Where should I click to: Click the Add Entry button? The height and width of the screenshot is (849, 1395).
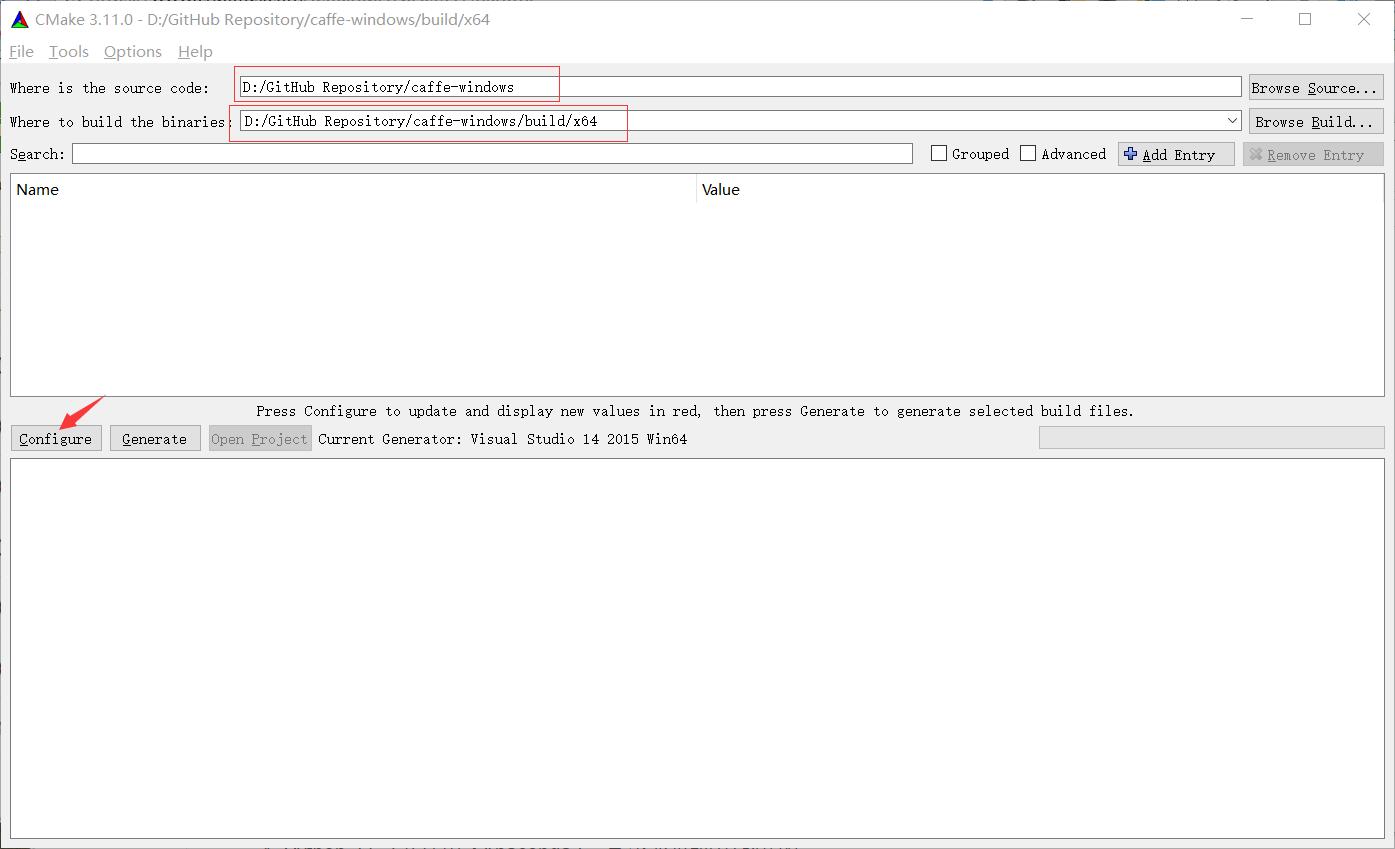pos(1176,155)
